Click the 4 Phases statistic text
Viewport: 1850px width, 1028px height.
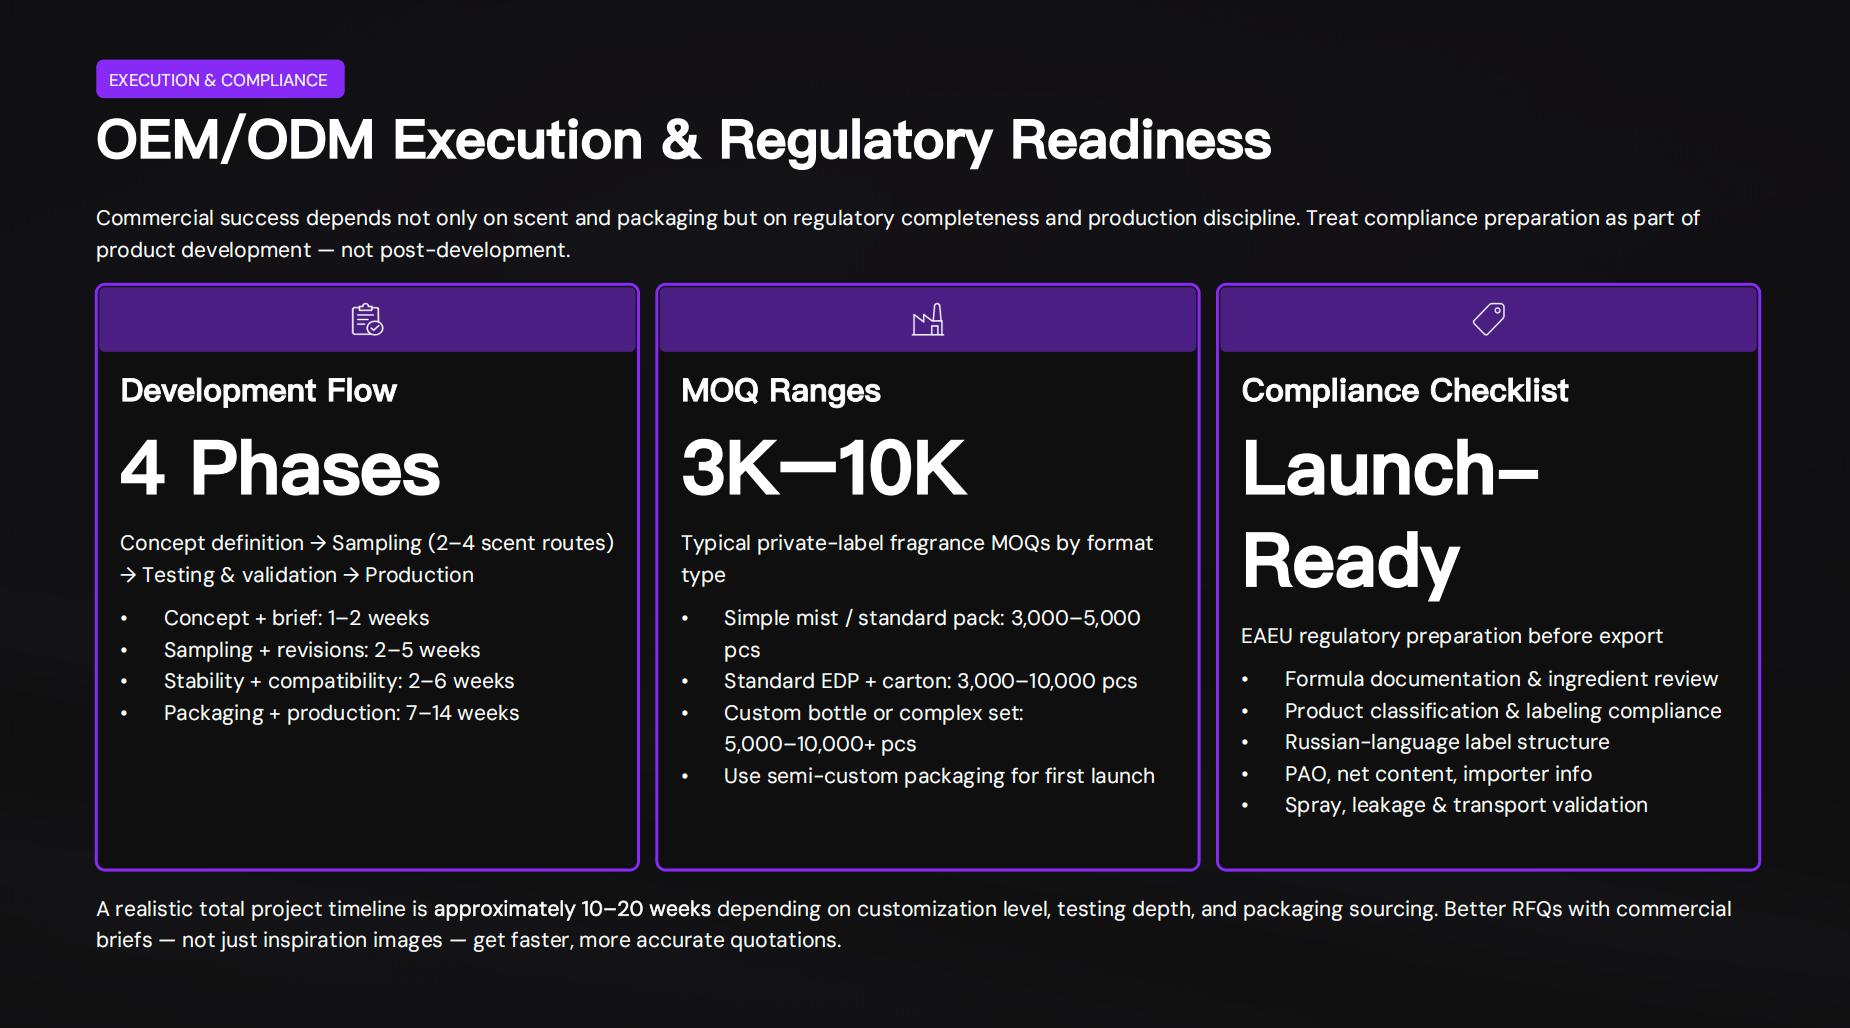[x=279, y=468]
